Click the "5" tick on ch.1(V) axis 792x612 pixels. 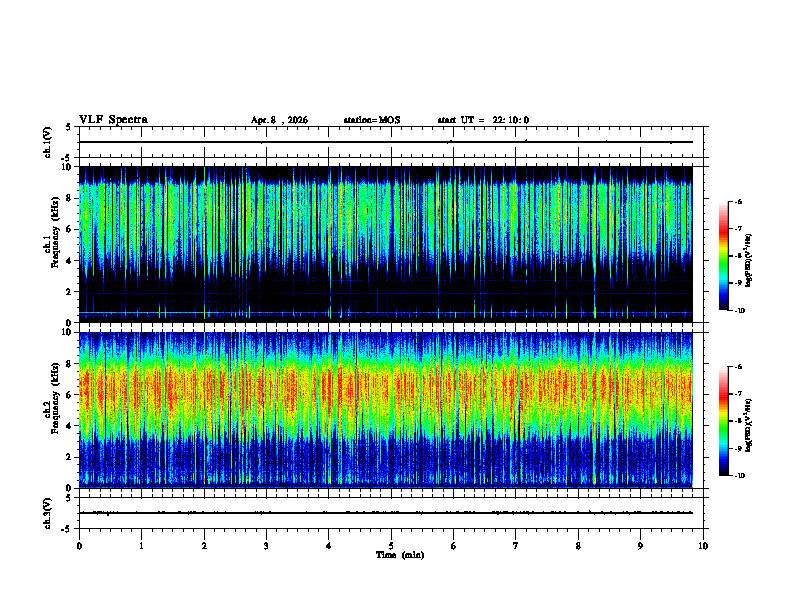click(x=68, y=127)
